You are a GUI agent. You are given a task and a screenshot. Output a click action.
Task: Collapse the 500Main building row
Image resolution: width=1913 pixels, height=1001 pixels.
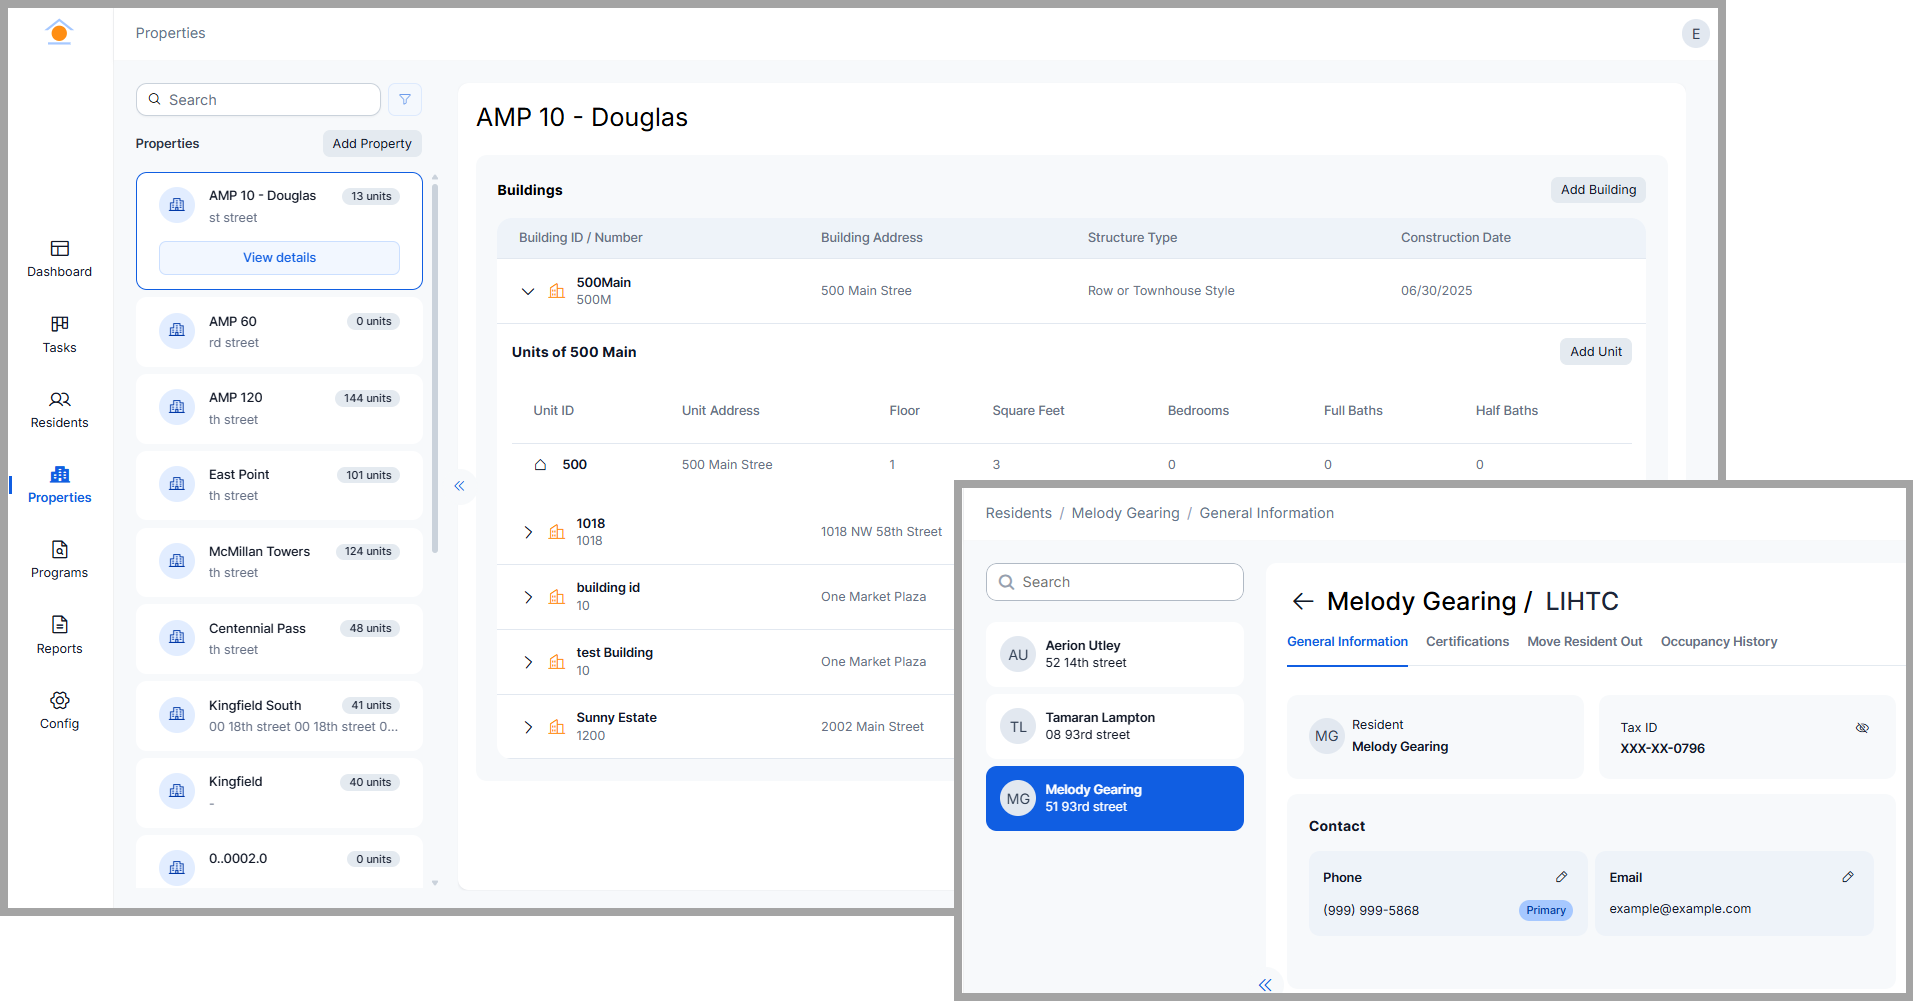[528, 291]
